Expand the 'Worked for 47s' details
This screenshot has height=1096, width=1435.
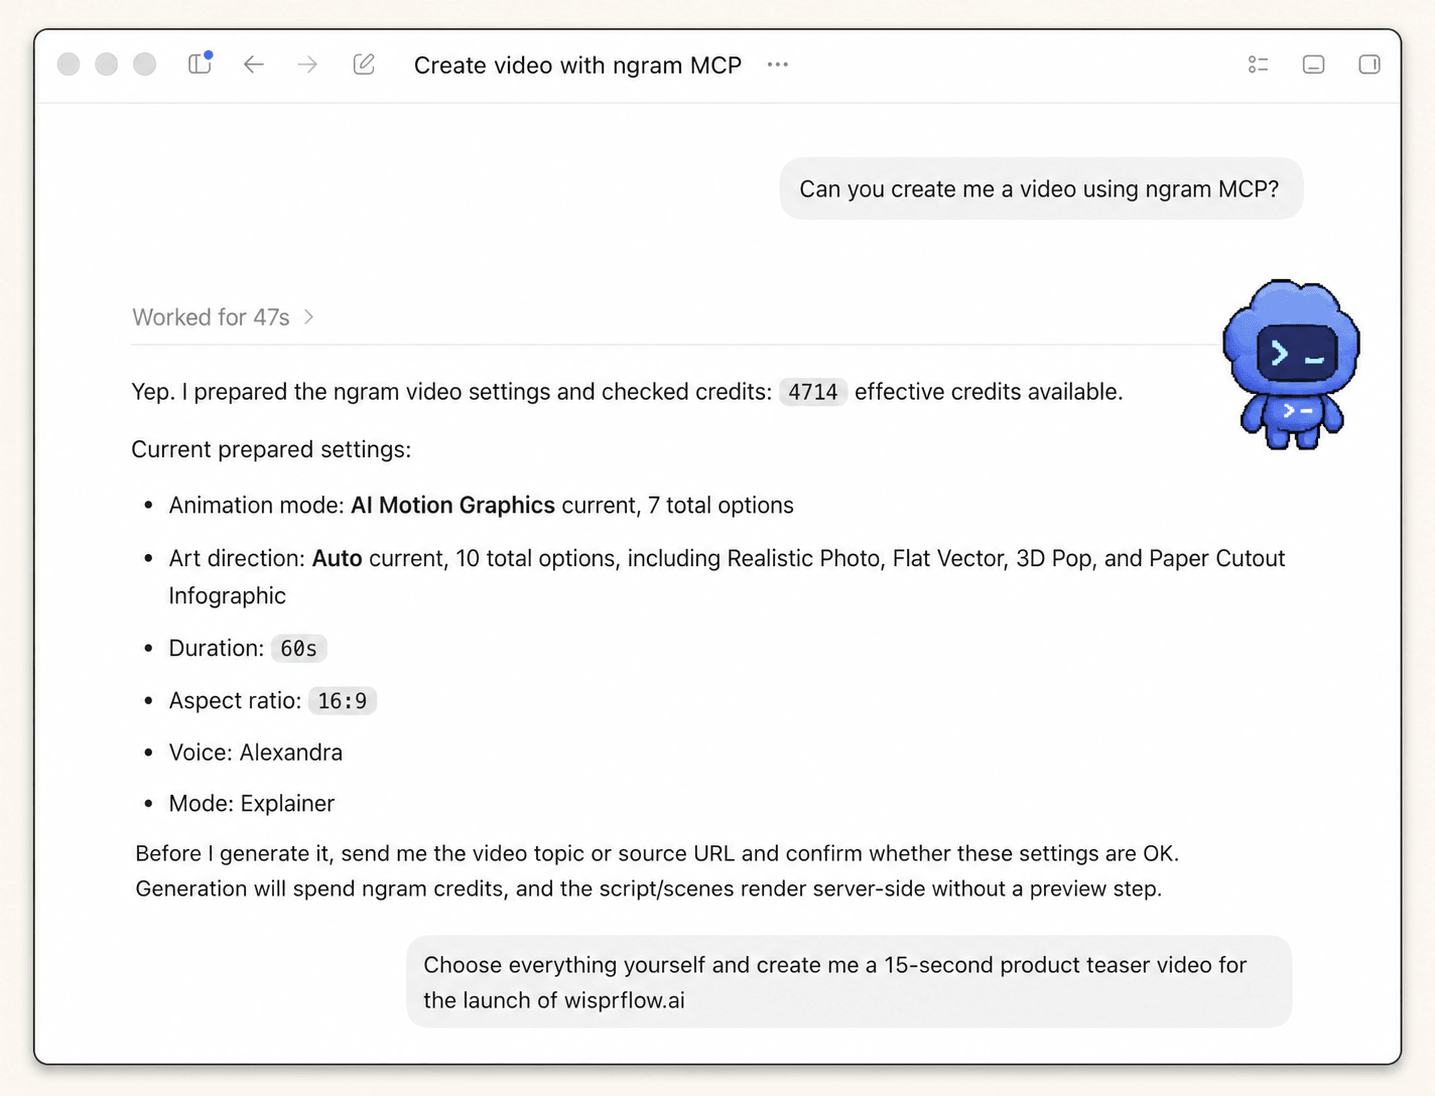pos(224,317)
